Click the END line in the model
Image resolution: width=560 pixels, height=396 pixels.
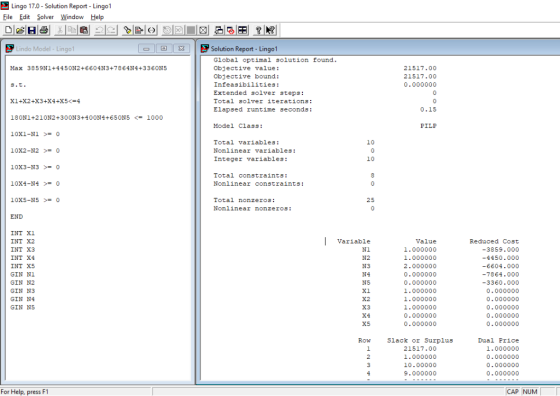[16, 216]
